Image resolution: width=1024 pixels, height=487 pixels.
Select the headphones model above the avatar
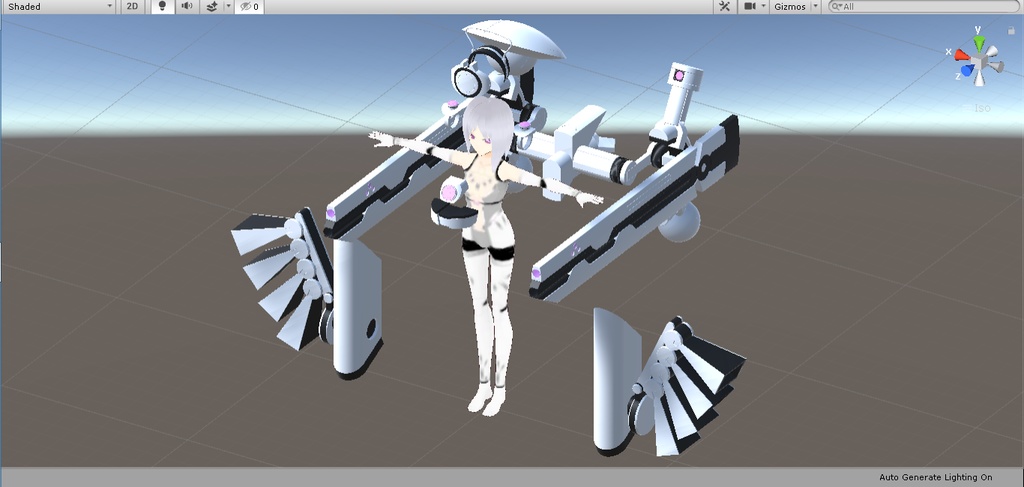[481, 72]
